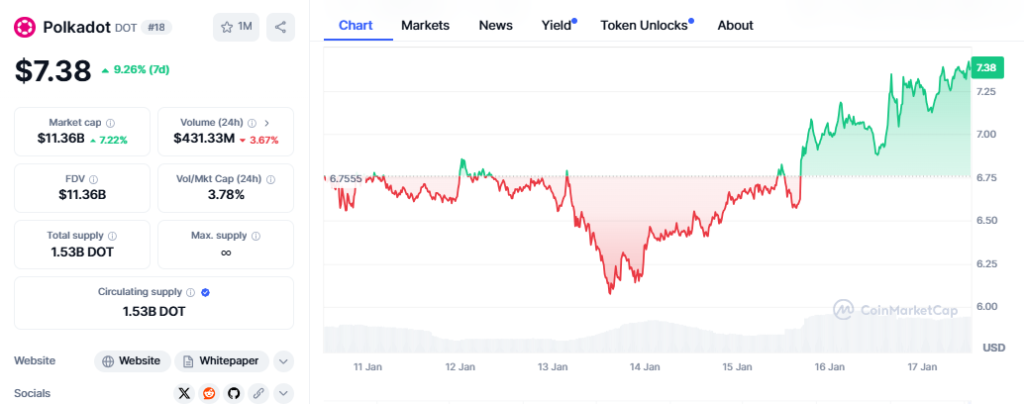Click the Polkadot logo icon
The height and width of the screenshot is (404, 1024).
pyautogui.click(x=24, y=27)
